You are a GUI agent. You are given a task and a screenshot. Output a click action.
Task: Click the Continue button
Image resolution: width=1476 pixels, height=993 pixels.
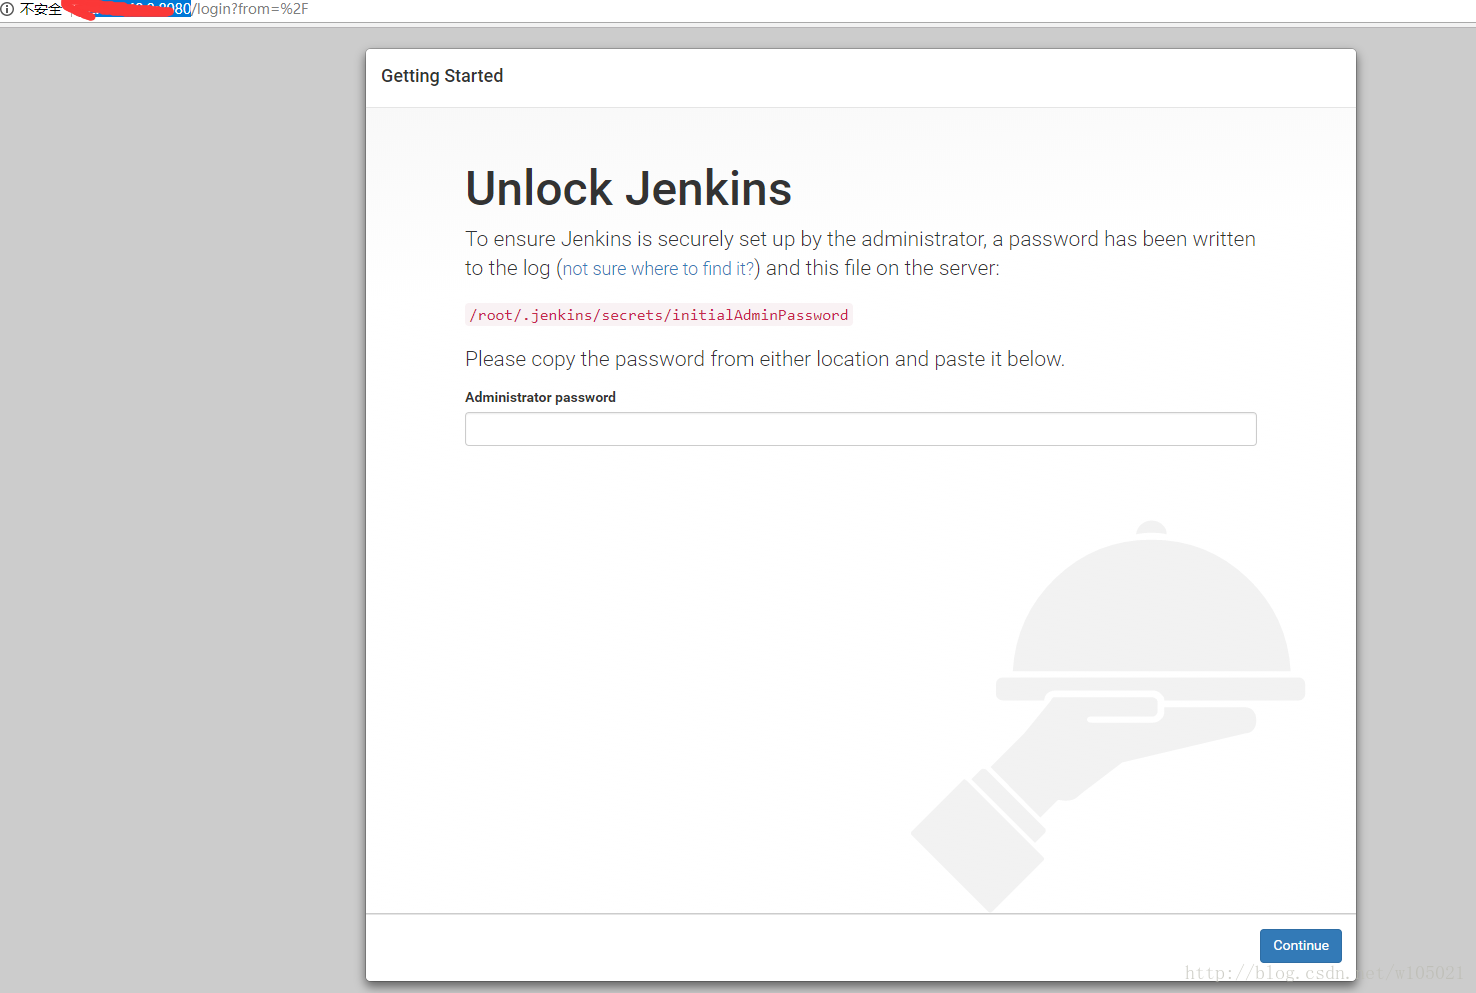point(1300,945)
